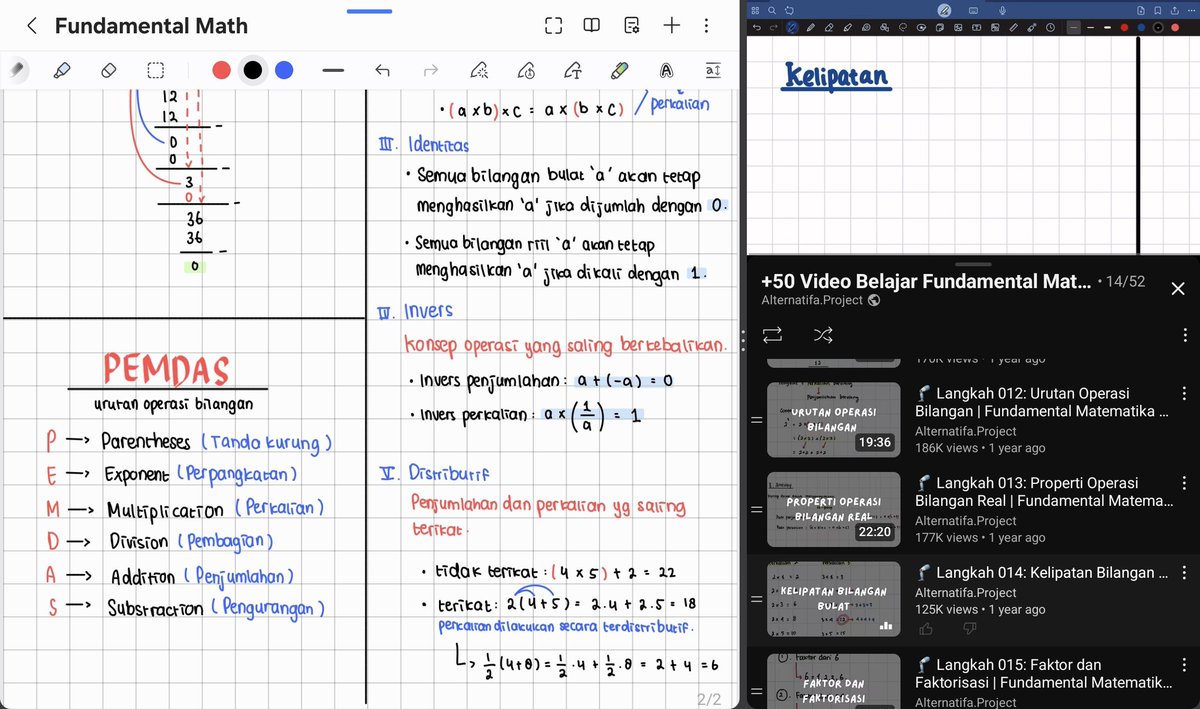This screenshot has width=1200, height=709.
Task: Select active pen tool in right notebook toolbar
Action: (792, 27)
